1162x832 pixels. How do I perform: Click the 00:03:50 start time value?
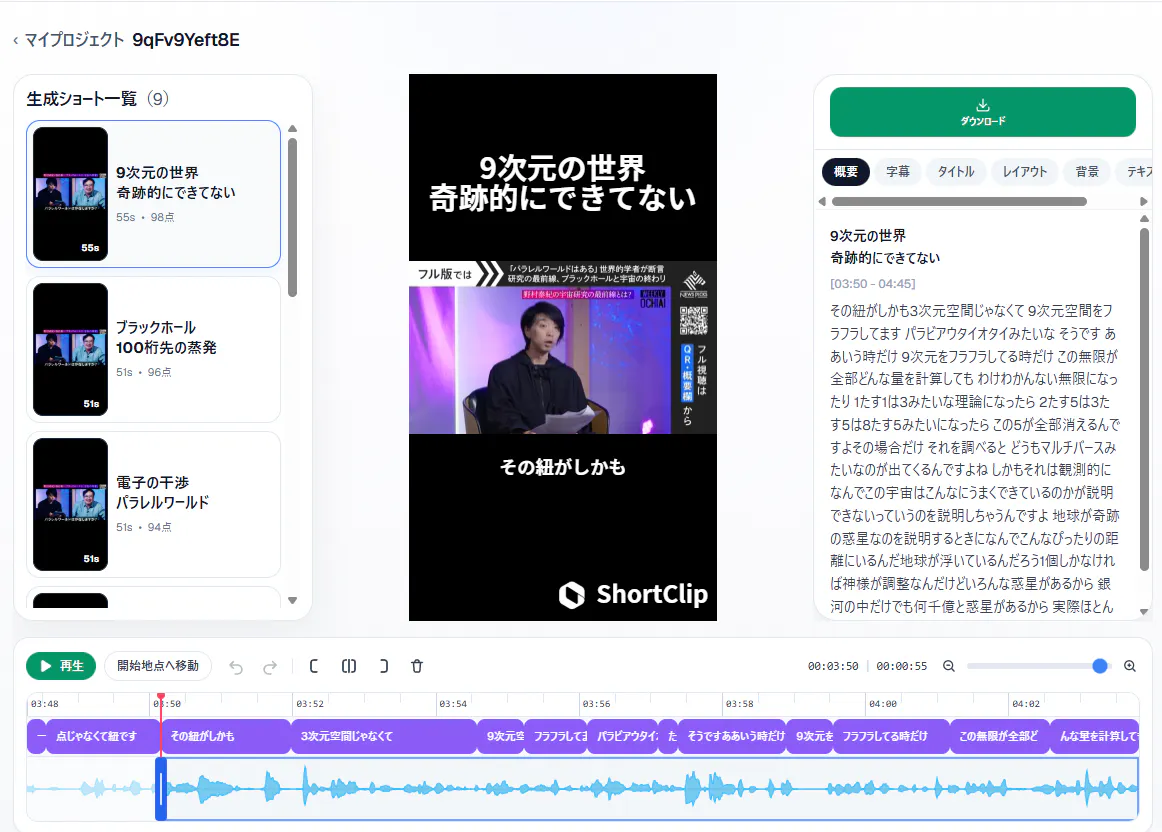point(833,666)
